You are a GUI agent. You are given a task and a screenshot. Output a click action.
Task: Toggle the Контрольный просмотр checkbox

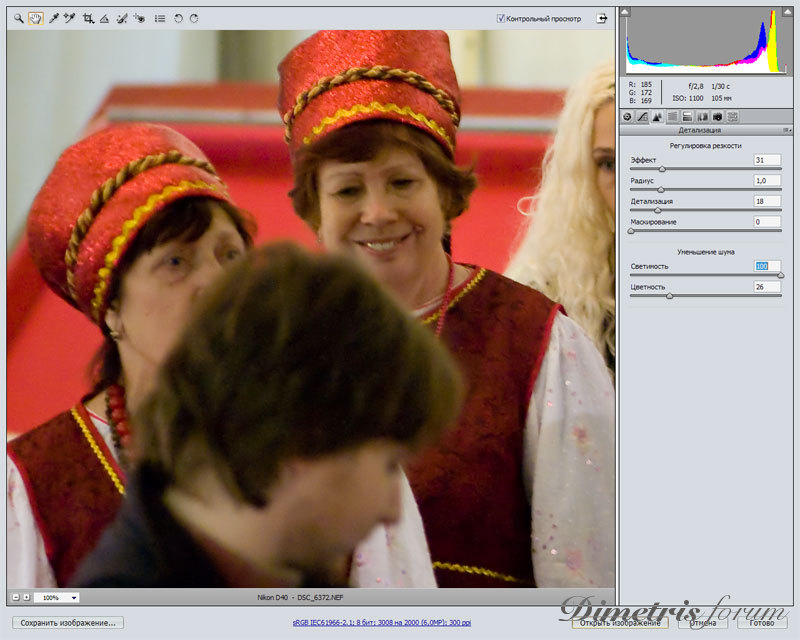502,18
